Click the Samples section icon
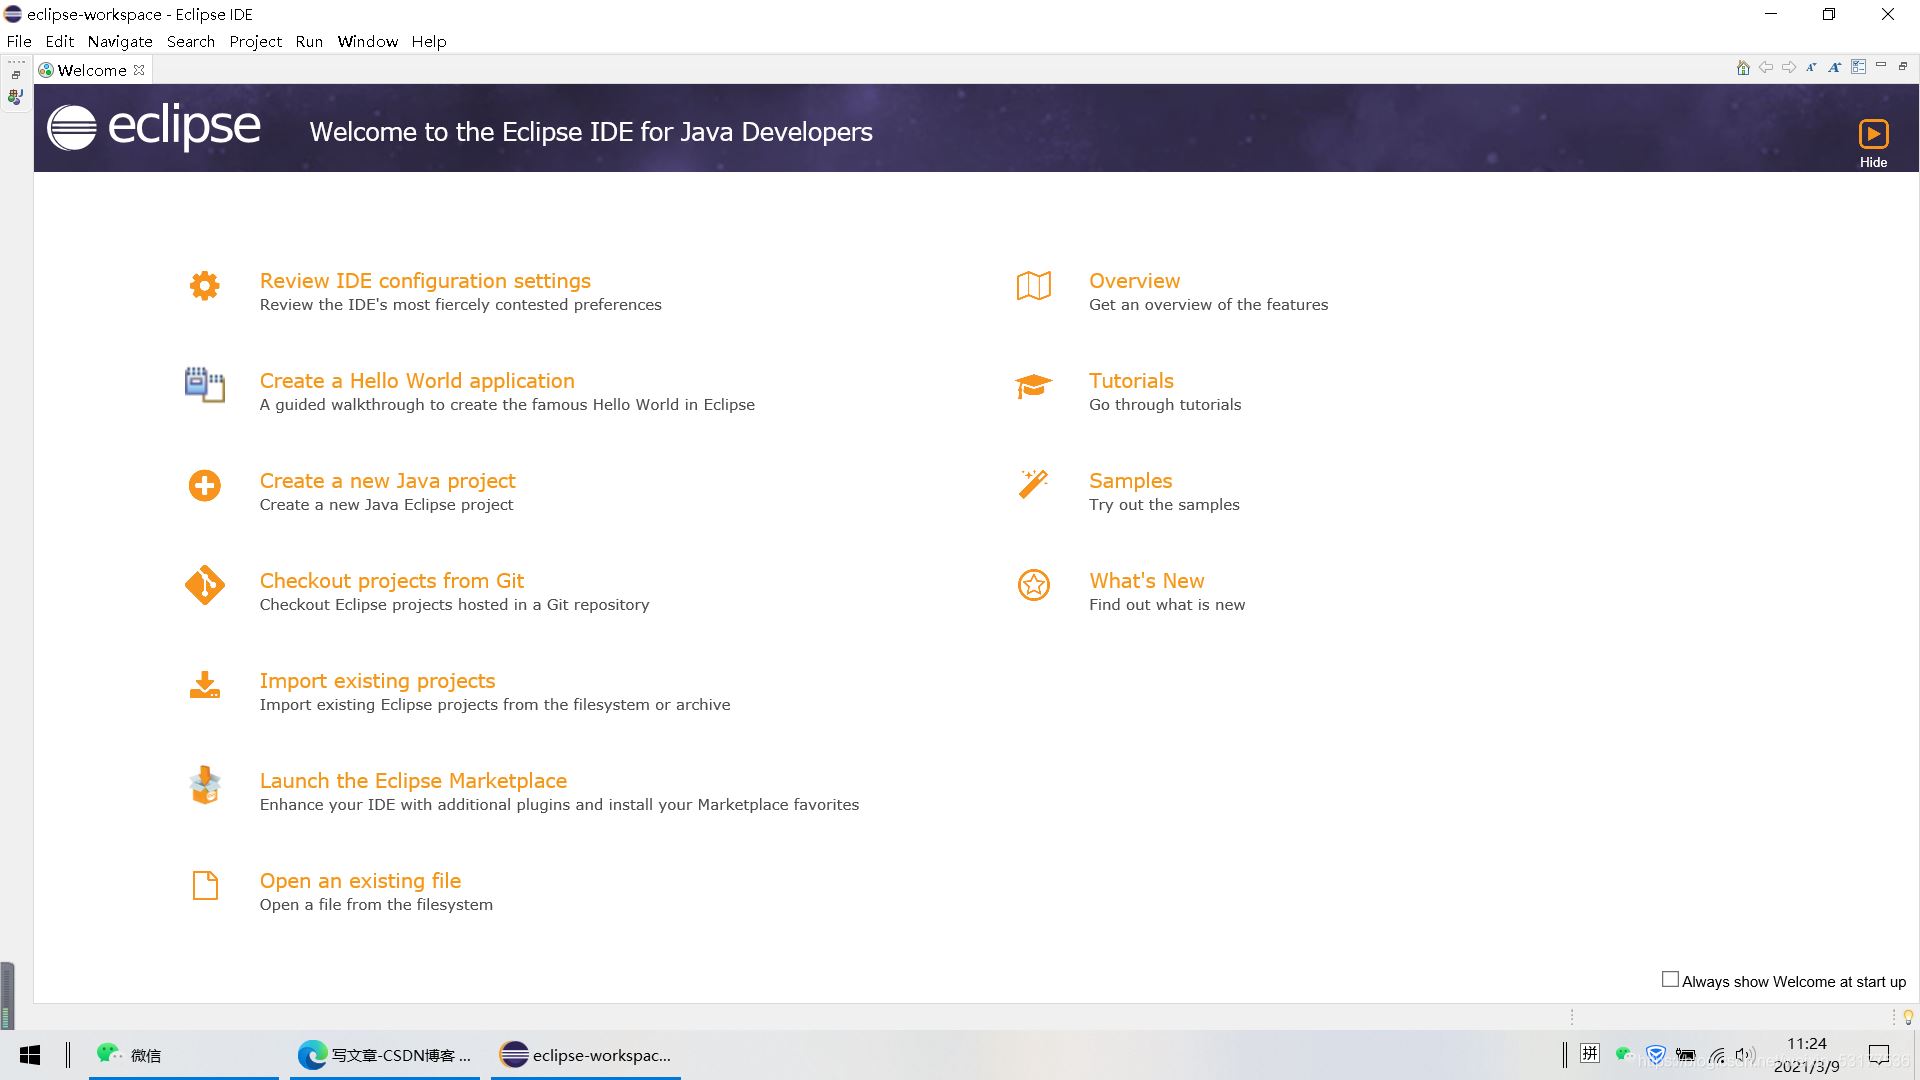1920x1080 pixels. (x=1033, y=485)
